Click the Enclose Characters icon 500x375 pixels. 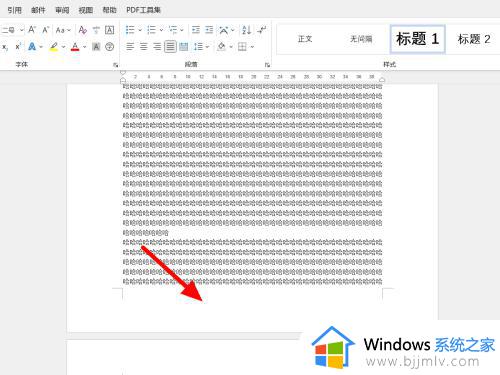click(x=110, y=47)
